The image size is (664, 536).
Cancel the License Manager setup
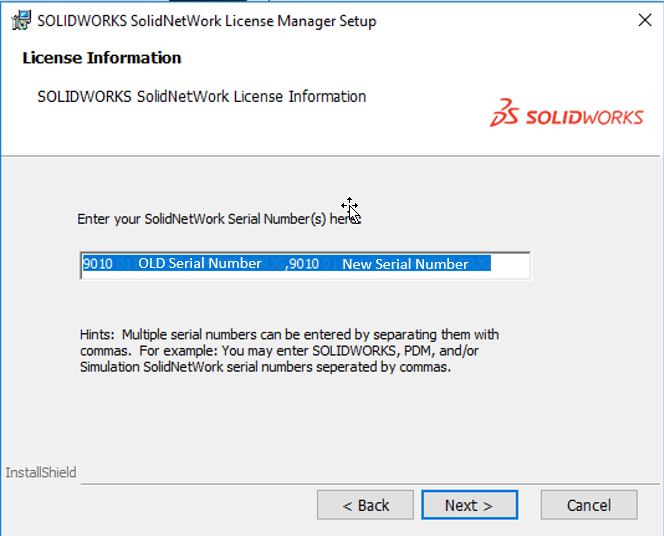[589, 505]
